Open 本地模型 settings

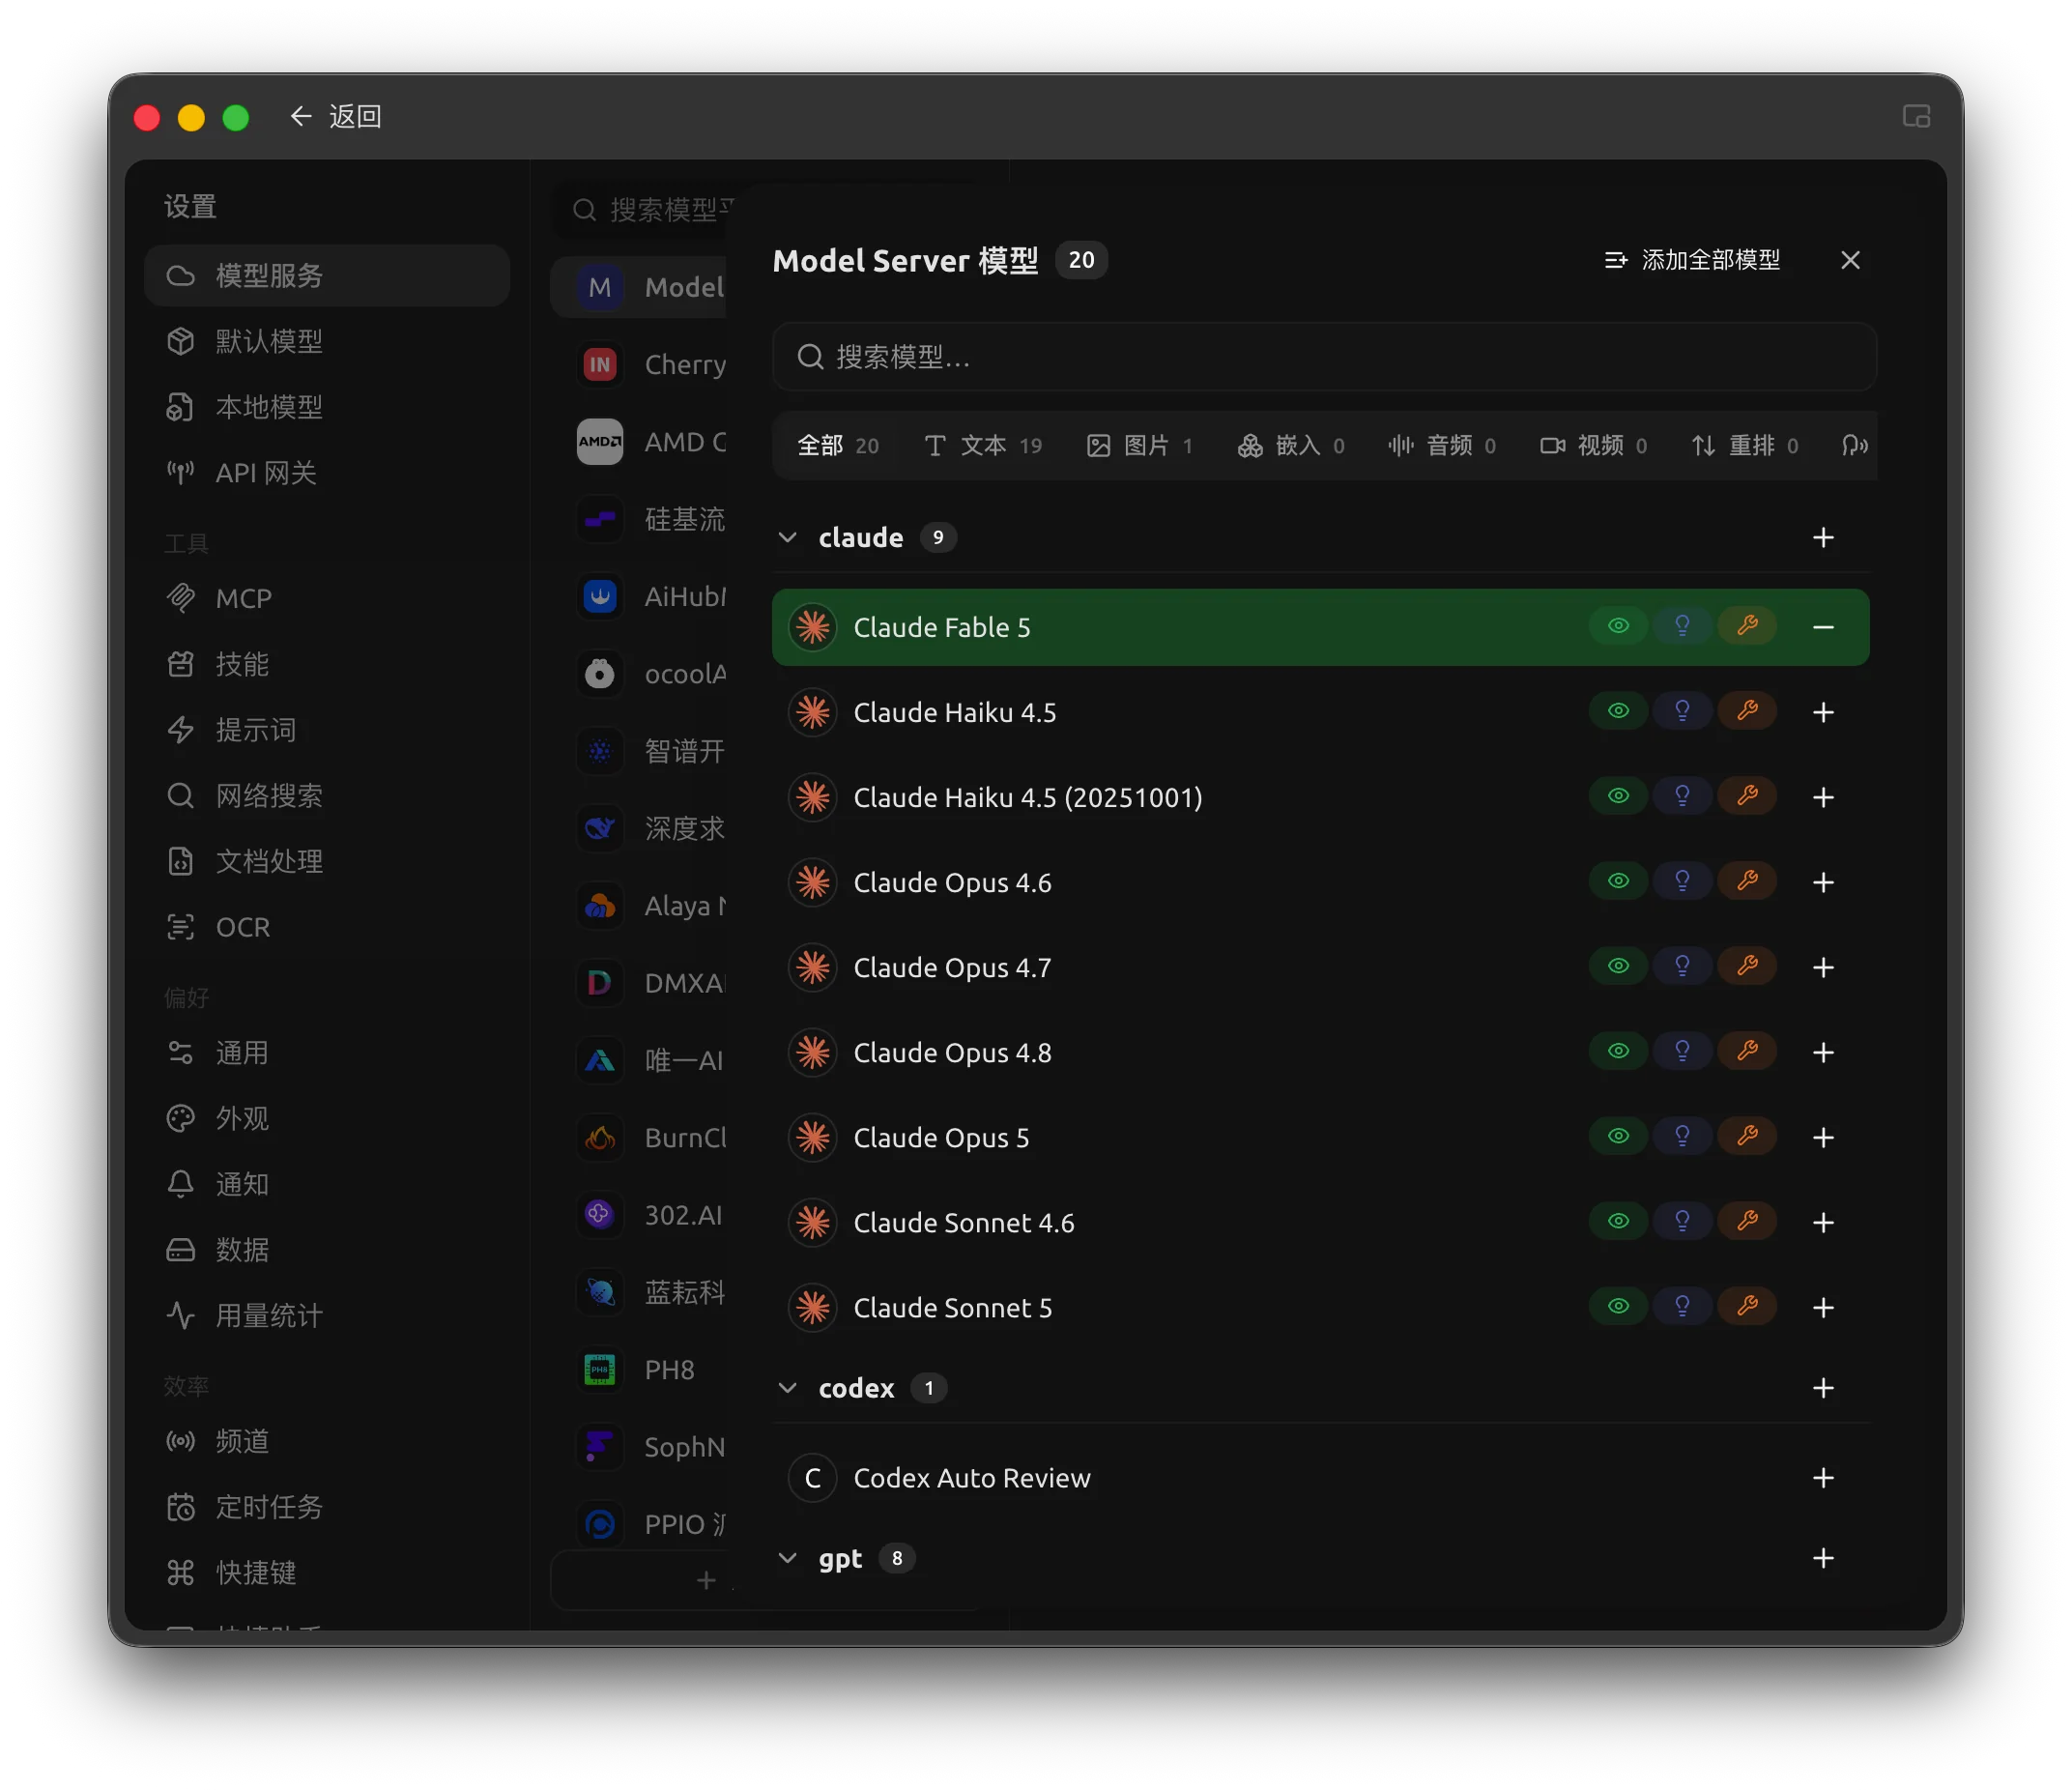[x=327, y=407]
